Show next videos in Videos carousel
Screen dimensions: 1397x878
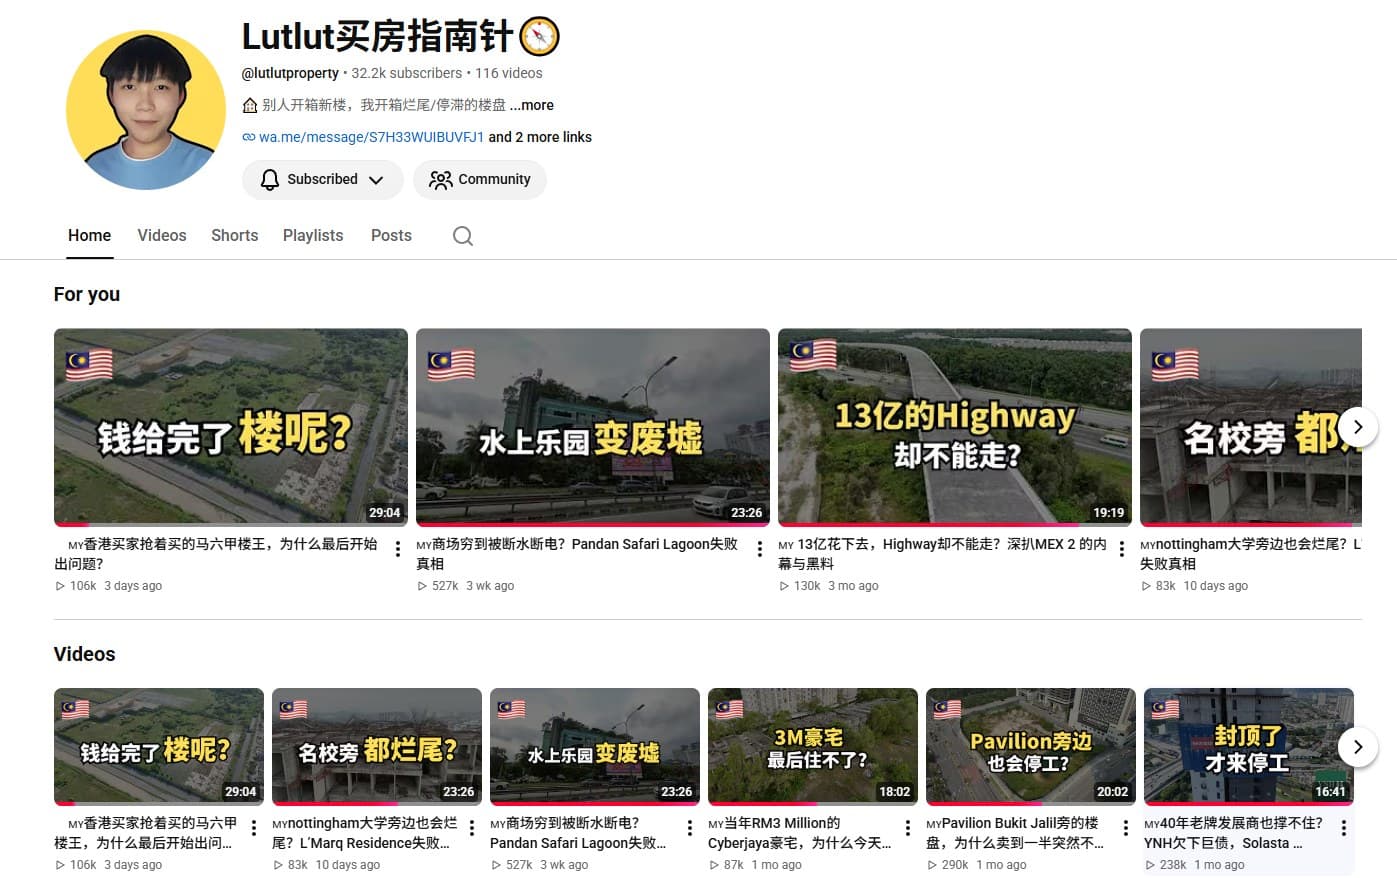[1358, 747]
